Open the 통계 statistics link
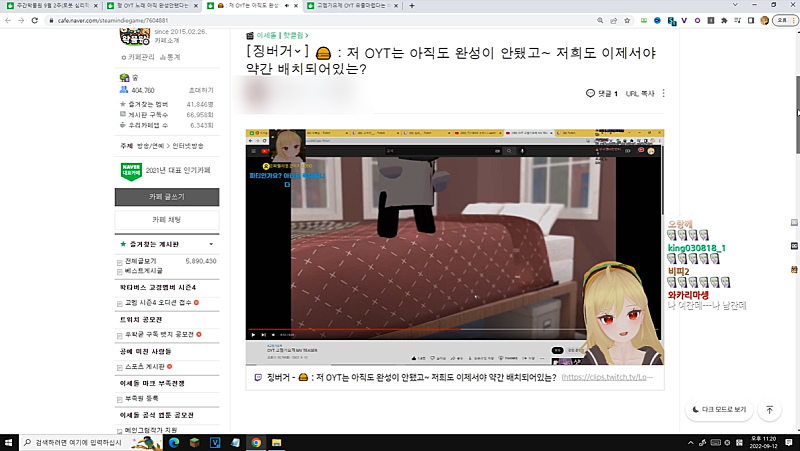800x451 pixels. (170, 57)
